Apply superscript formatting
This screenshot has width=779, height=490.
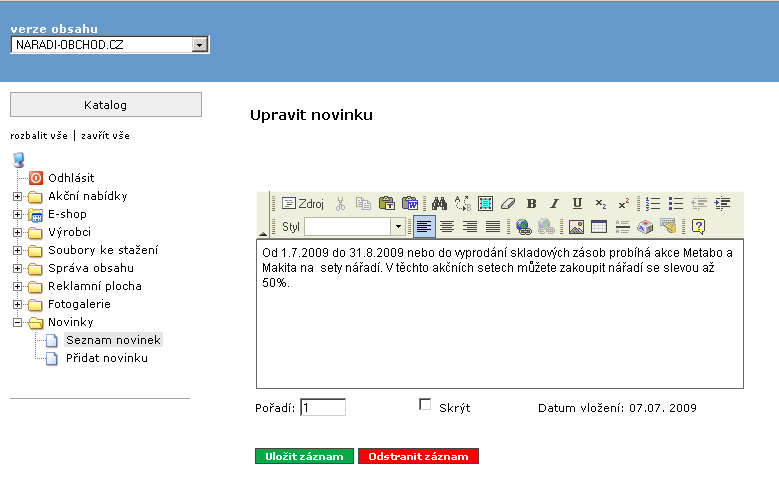click(x=623, y=203)
